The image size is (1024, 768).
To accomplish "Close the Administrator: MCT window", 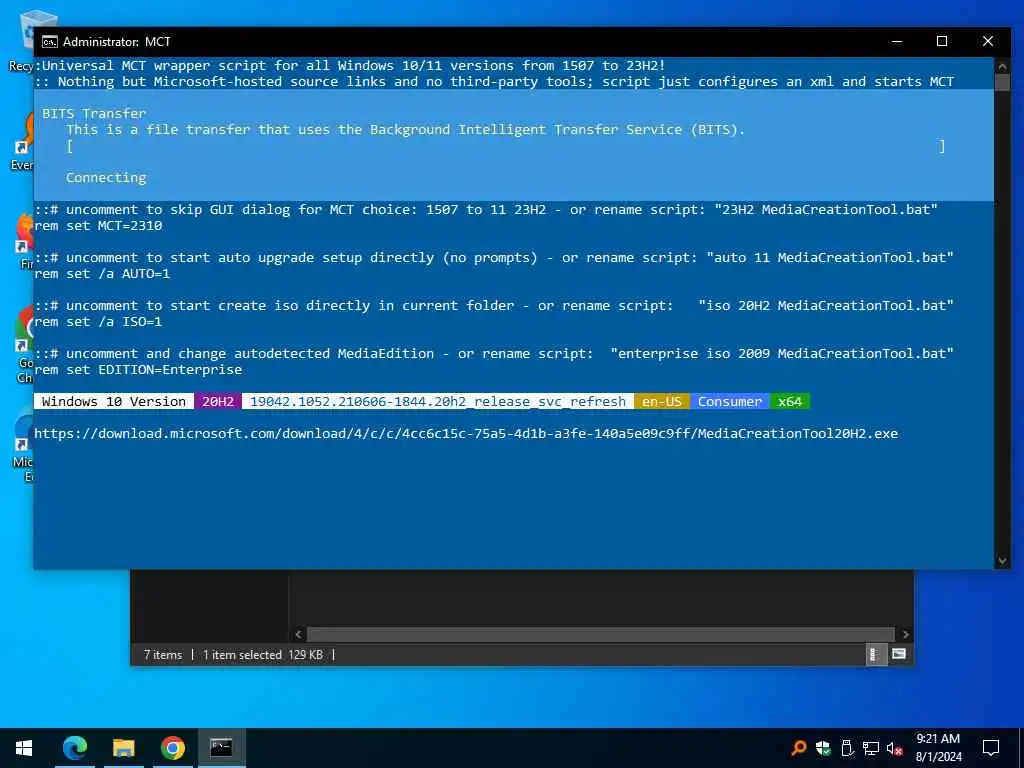I will (x=987, y=42).
